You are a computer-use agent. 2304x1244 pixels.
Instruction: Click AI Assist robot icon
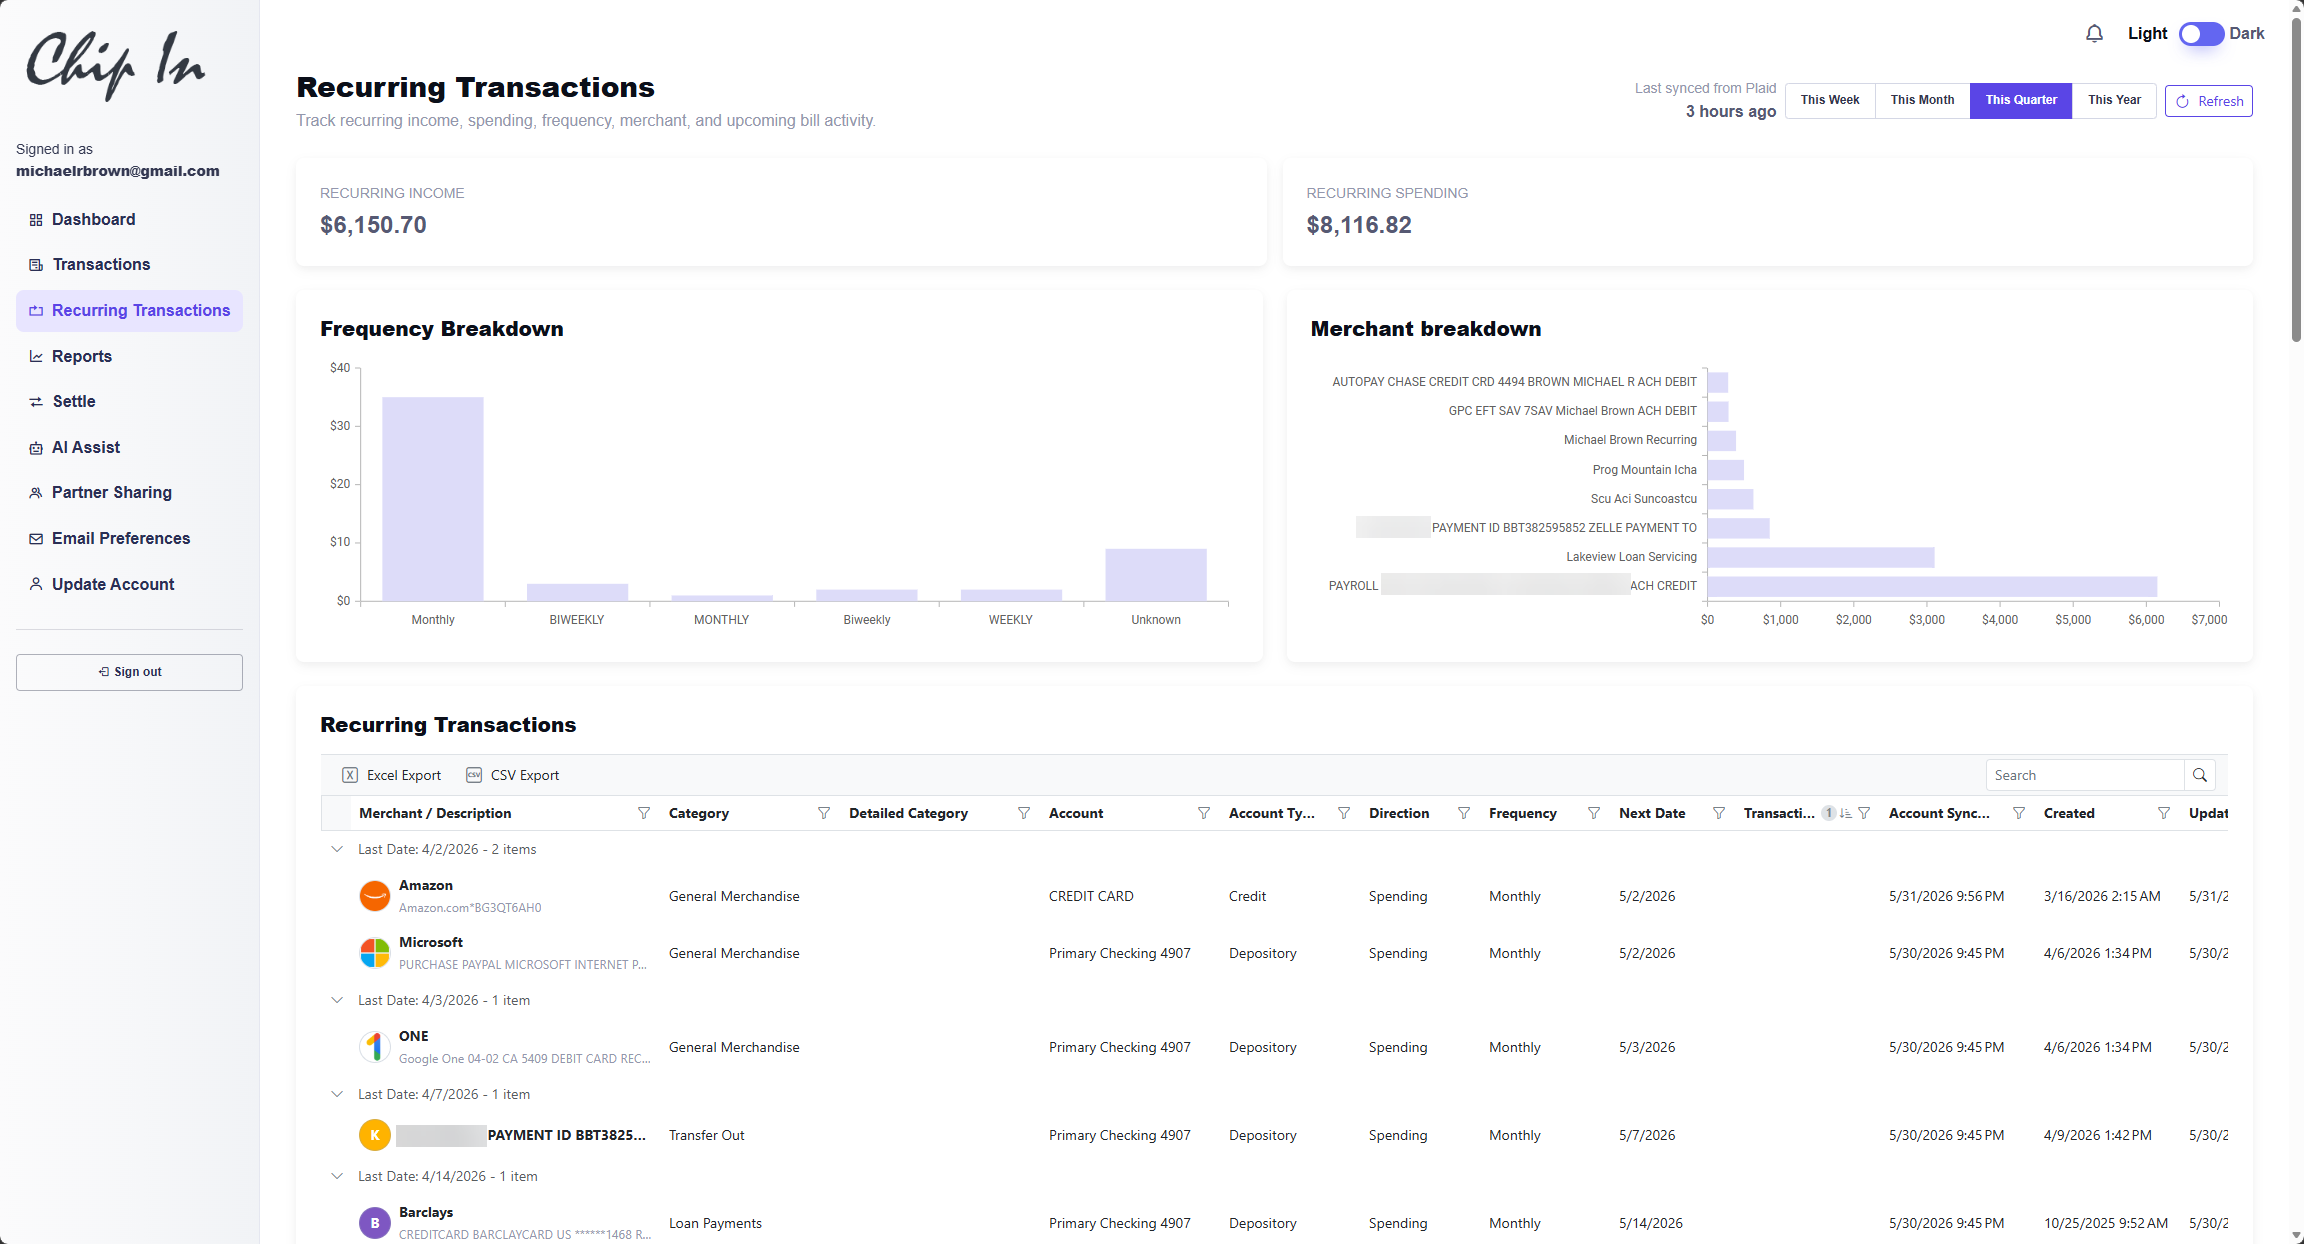tap(36, 448)
